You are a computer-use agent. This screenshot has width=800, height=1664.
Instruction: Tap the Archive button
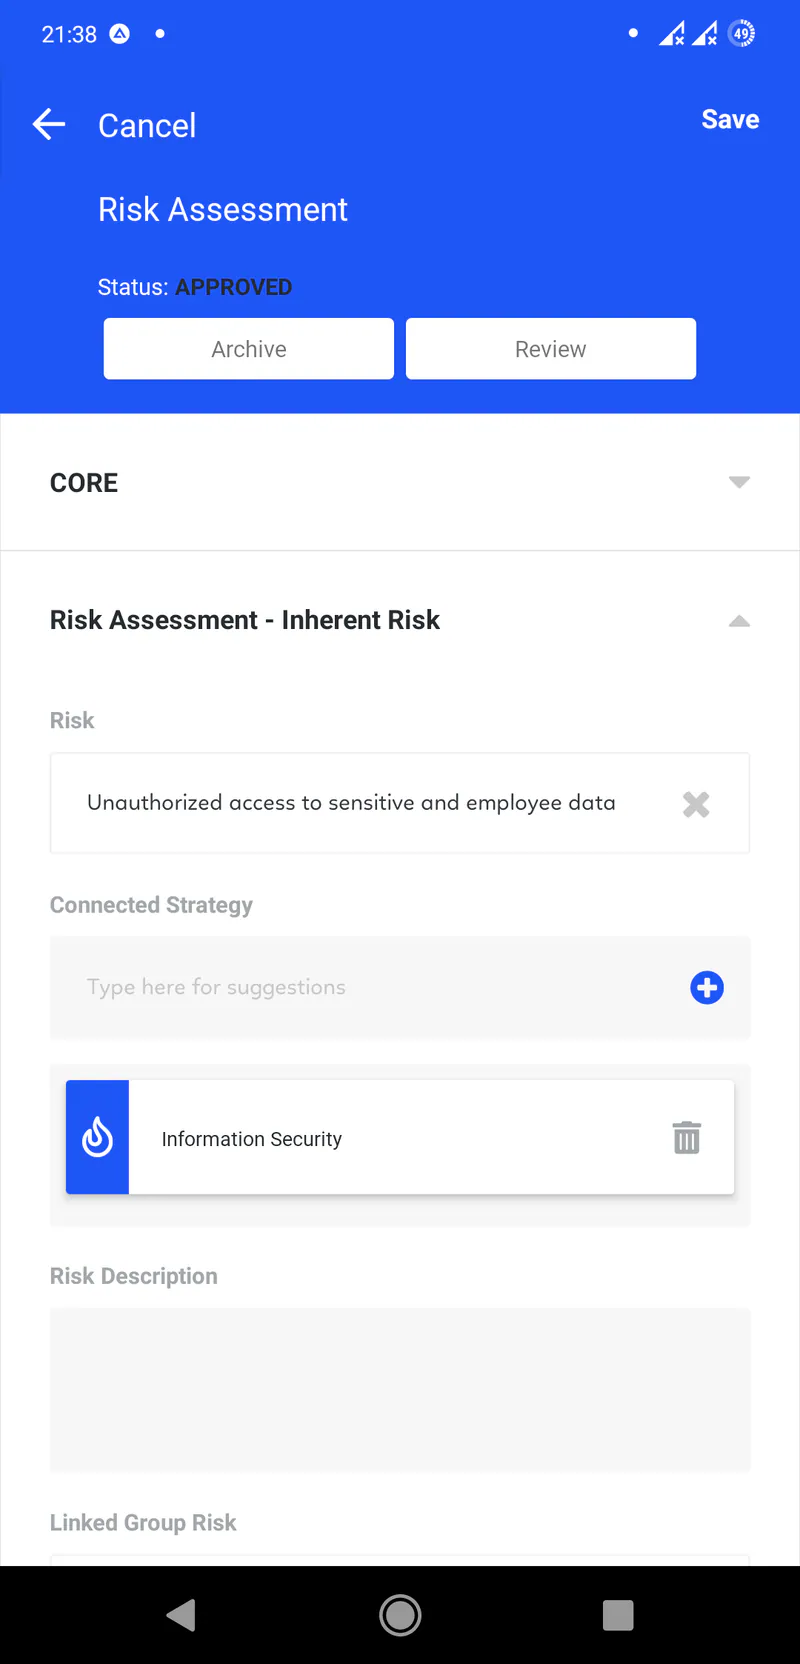249,349
